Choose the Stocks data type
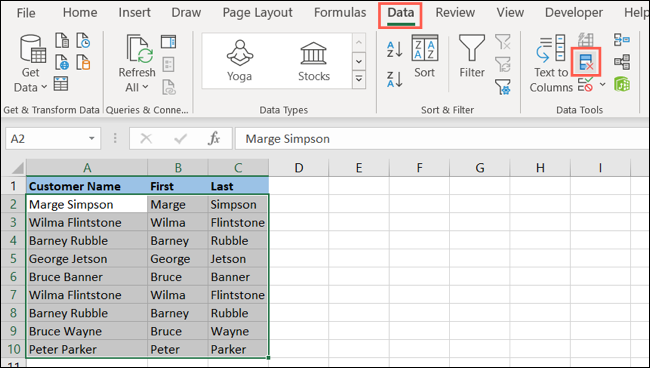650x368 pixels. [x=314, y=61]
